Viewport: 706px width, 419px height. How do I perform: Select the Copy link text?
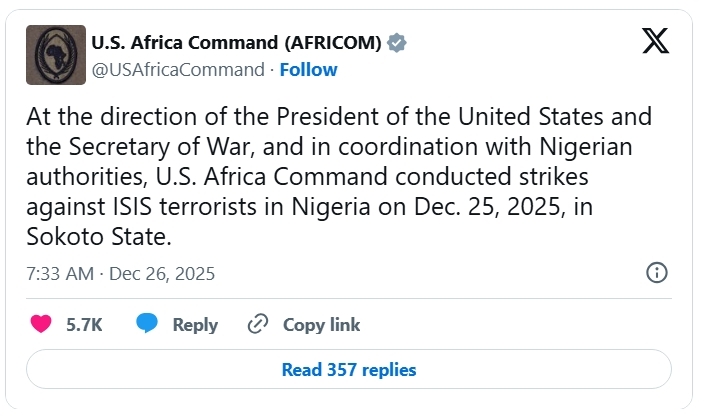point(321,325)
